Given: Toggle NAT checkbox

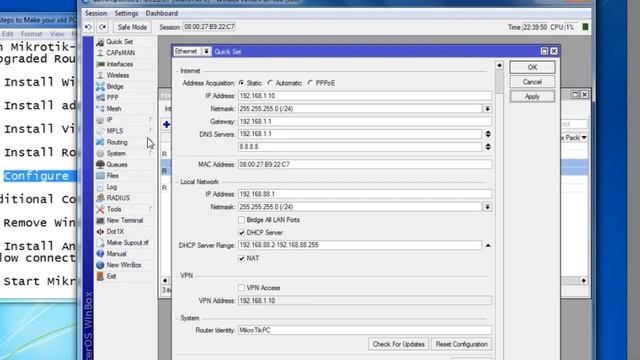Looking at the screenshot, I should click(242, 258).
